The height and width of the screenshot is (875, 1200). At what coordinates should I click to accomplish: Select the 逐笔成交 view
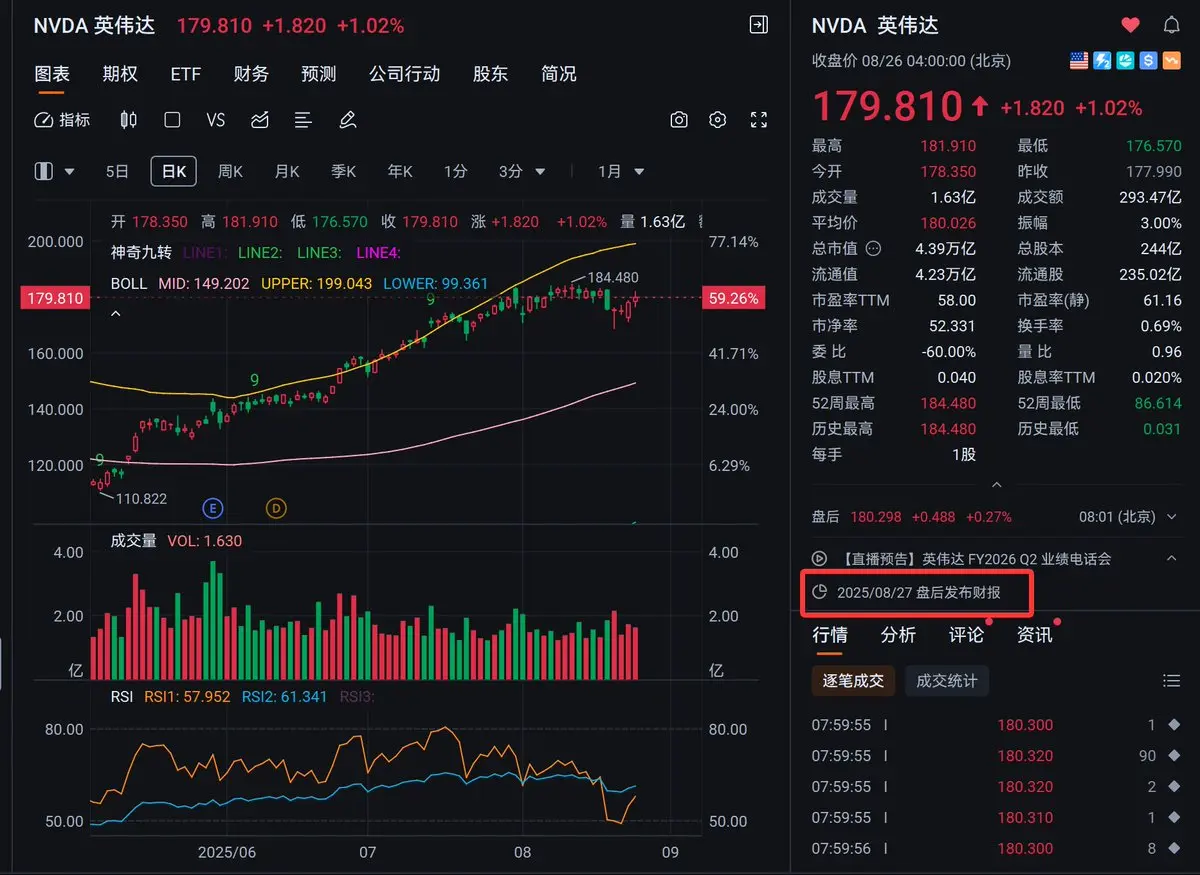853,681
